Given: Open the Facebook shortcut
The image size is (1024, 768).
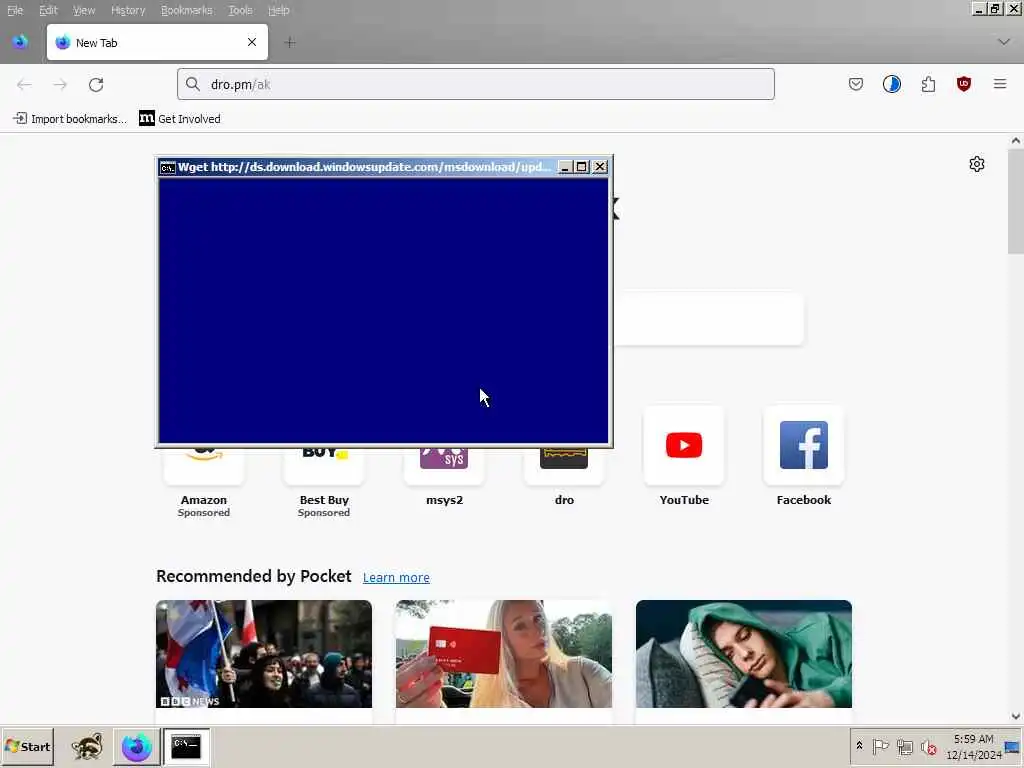Looking at the screenshot, I should click(804, 457).
